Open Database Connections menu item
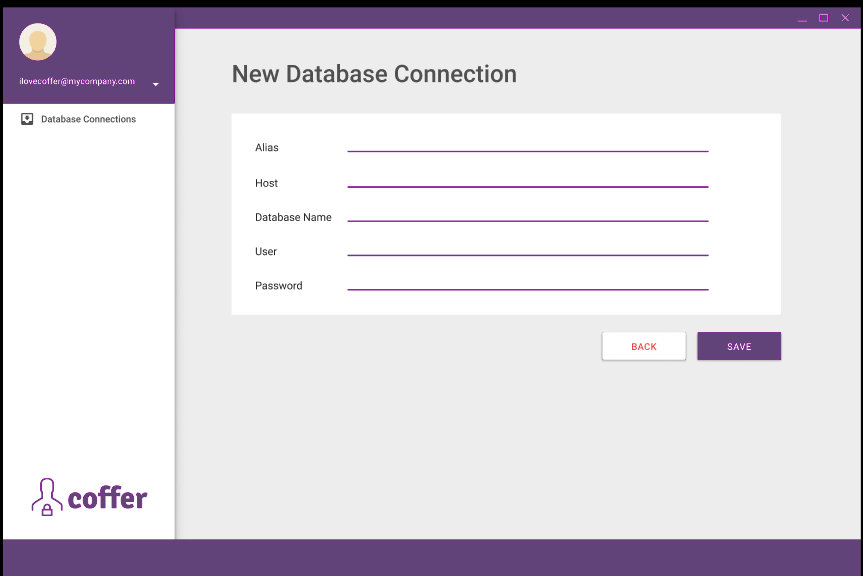863x576 pixels. click(89, 119)
